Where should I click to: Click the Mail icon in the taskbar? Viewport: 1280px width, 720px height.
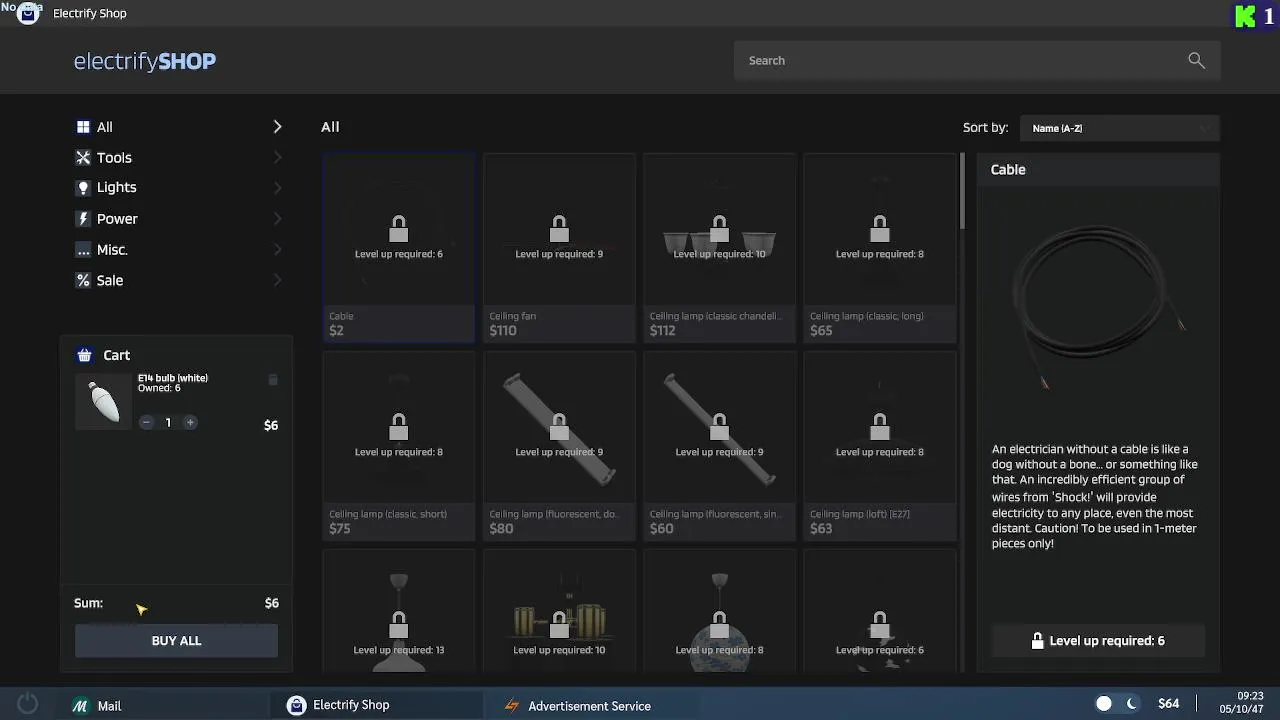[80, 706]
